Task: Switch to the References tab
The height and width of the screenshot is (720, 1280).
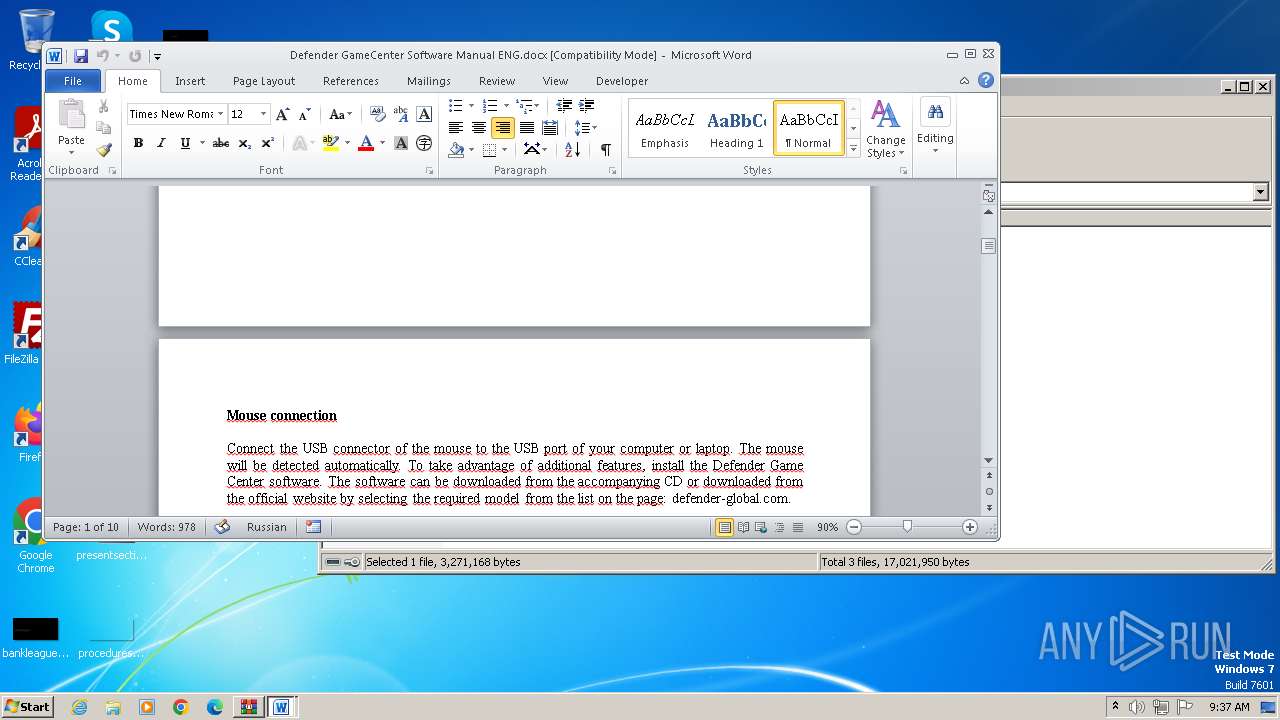Action: pyautogui.click(x=351, y=81)
